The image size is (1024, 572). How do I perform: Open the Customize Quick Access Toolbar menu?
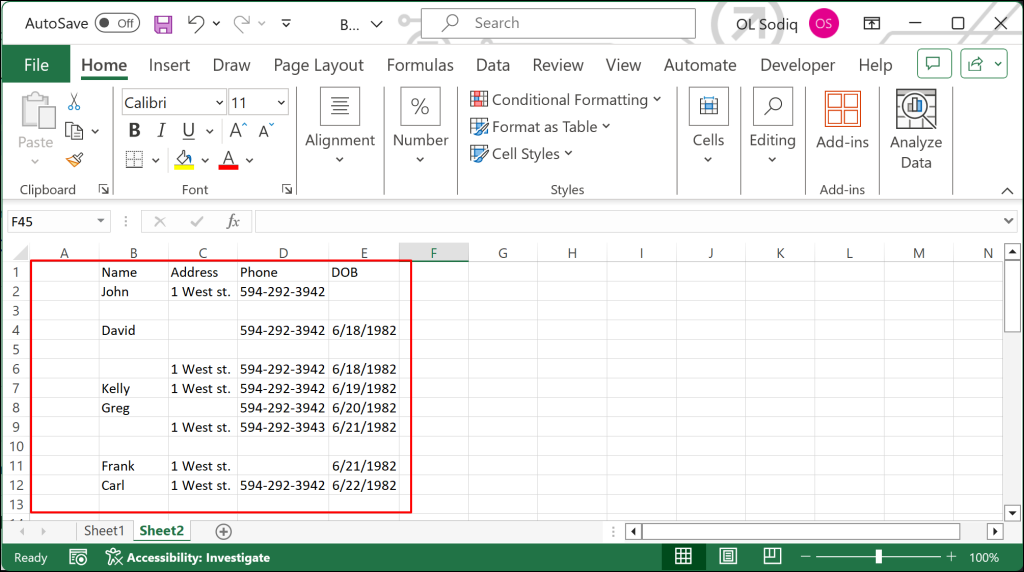tap(286, 24)
